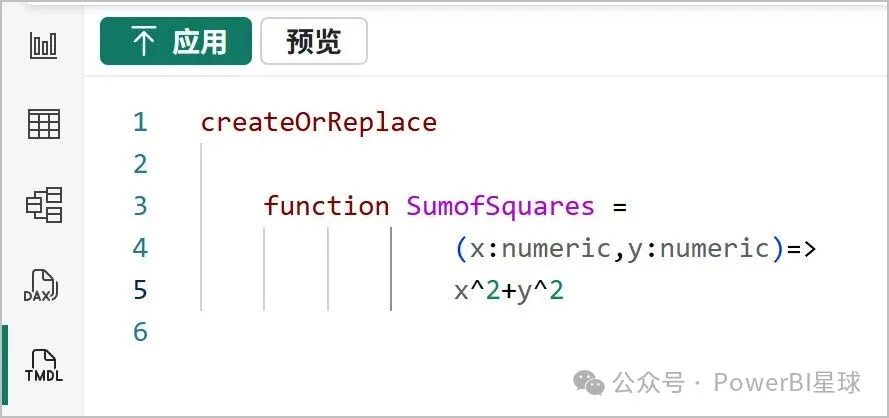Screen dimensions: 889x418
Task: Click line number 6 in the gutter
Action: [x=140, y=332]
